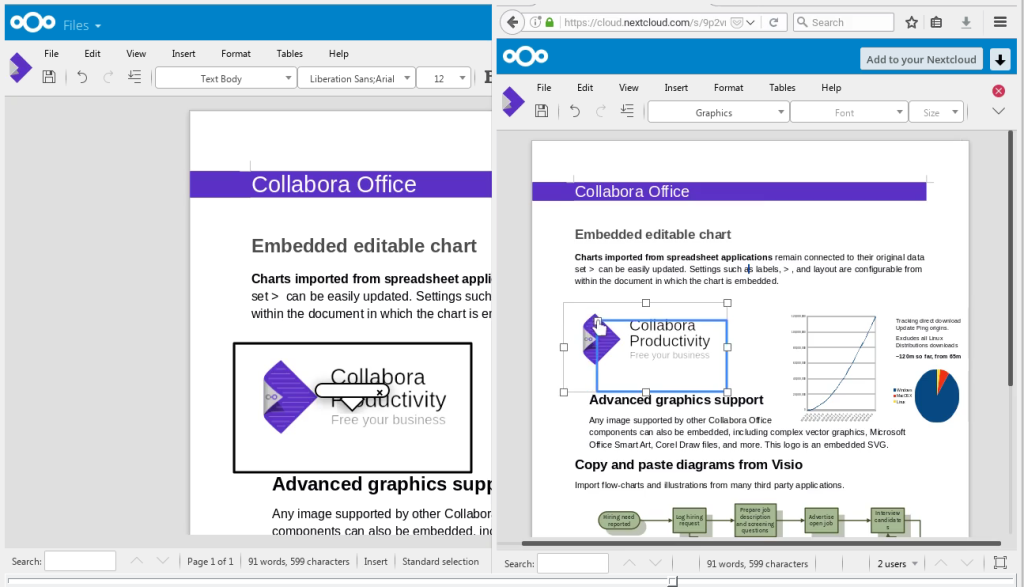Viewport: 1024px width, 587px height.
Task: Open the Text Body paragraph style dropdown
Action: 226,78
